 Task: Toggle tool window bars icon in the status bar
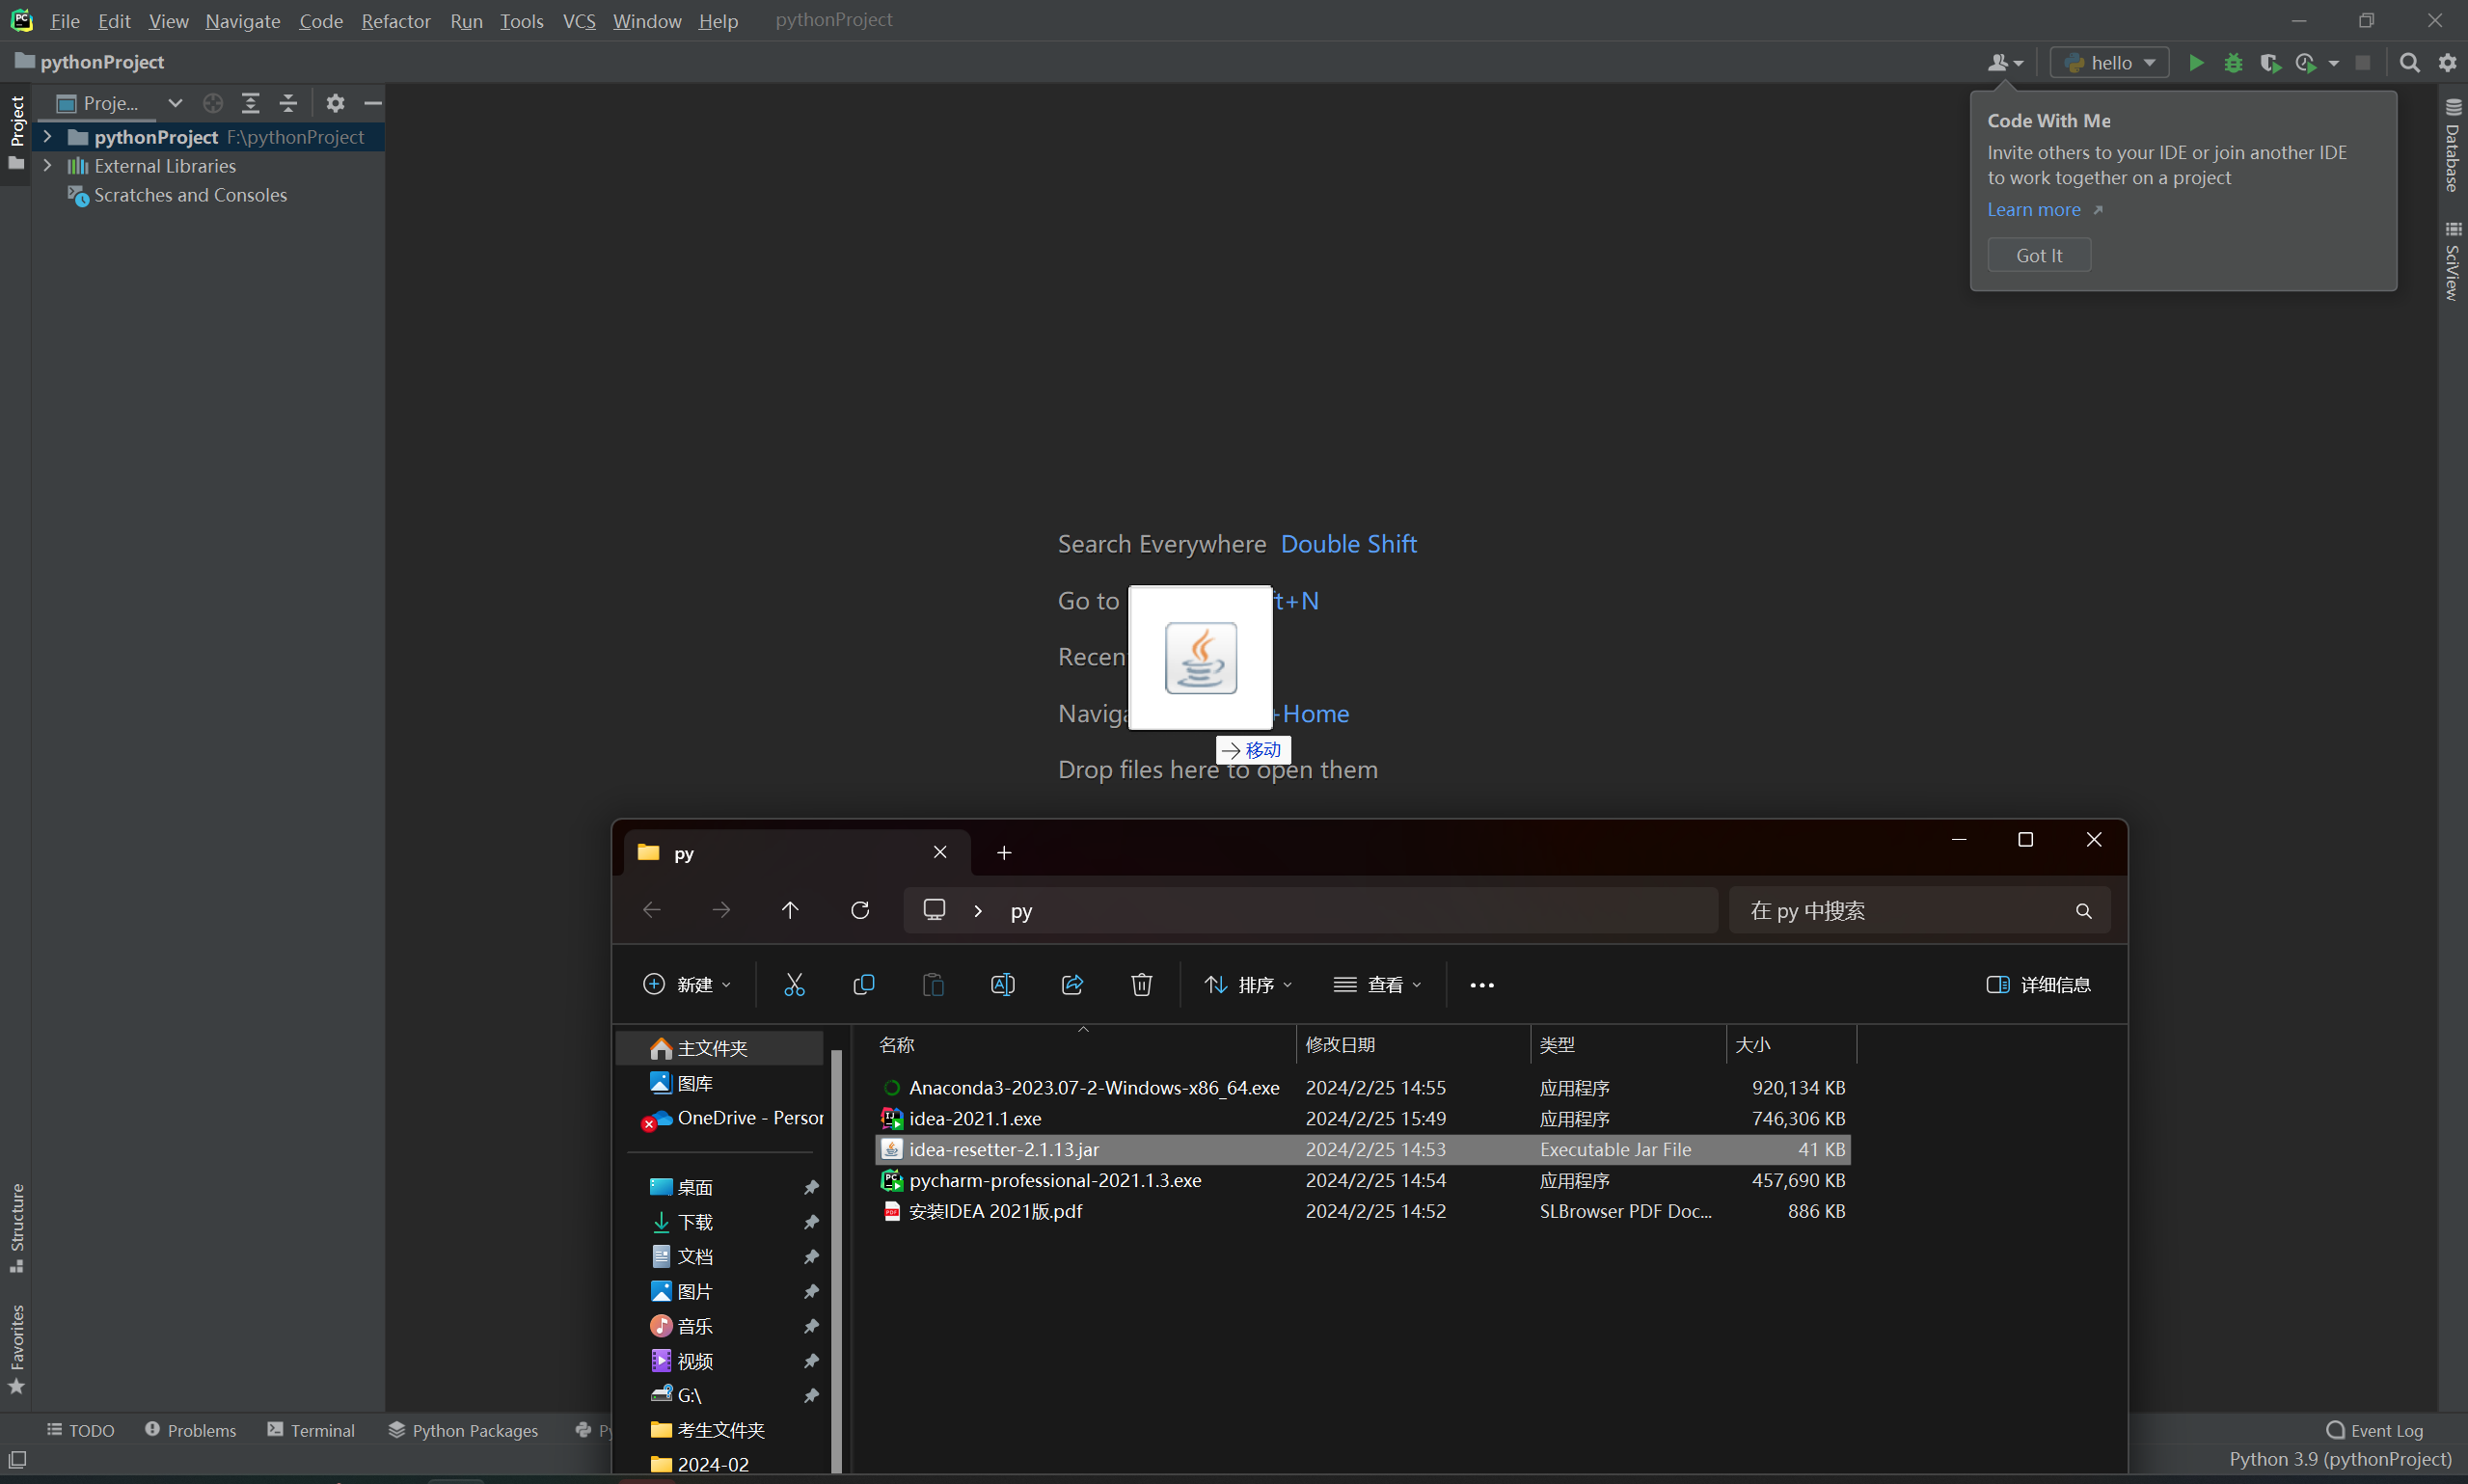click(x=17, y=1459)
